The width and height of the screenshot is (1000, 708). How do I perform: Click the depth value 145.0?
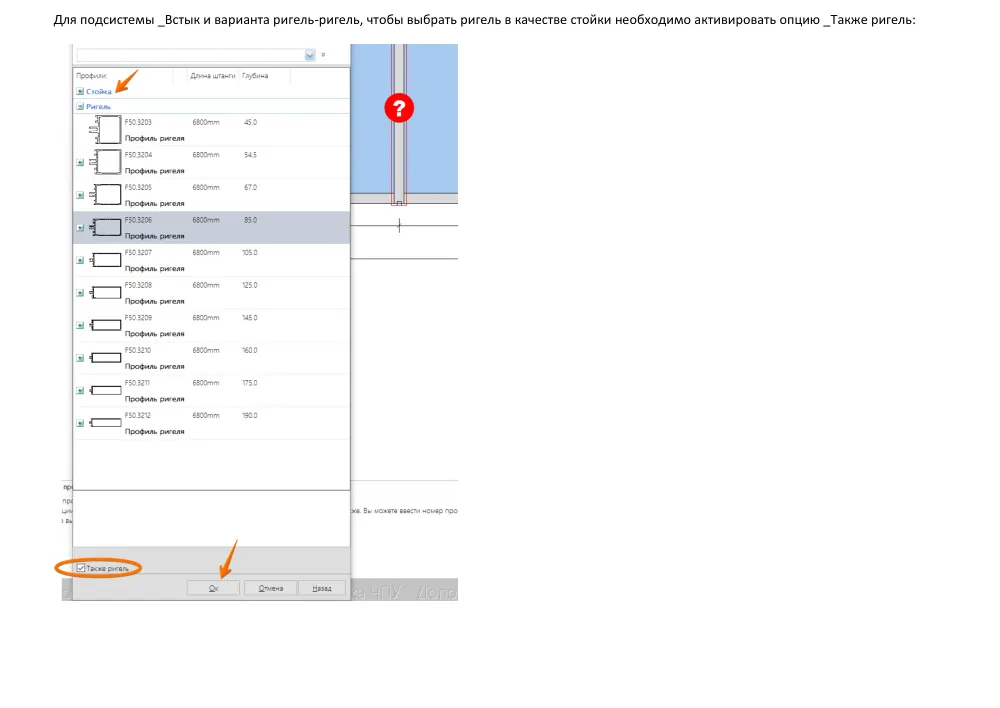(250, 318)
